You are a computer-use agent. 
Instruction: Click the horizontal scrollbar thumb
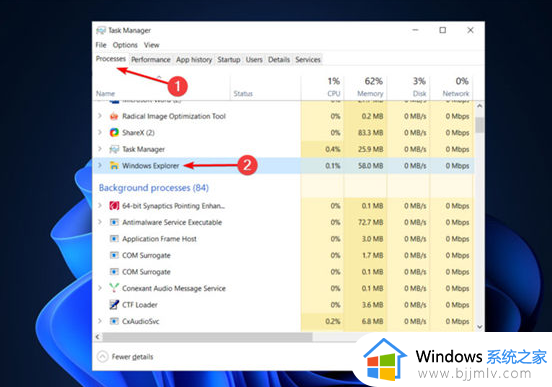[x=207, y=337]
